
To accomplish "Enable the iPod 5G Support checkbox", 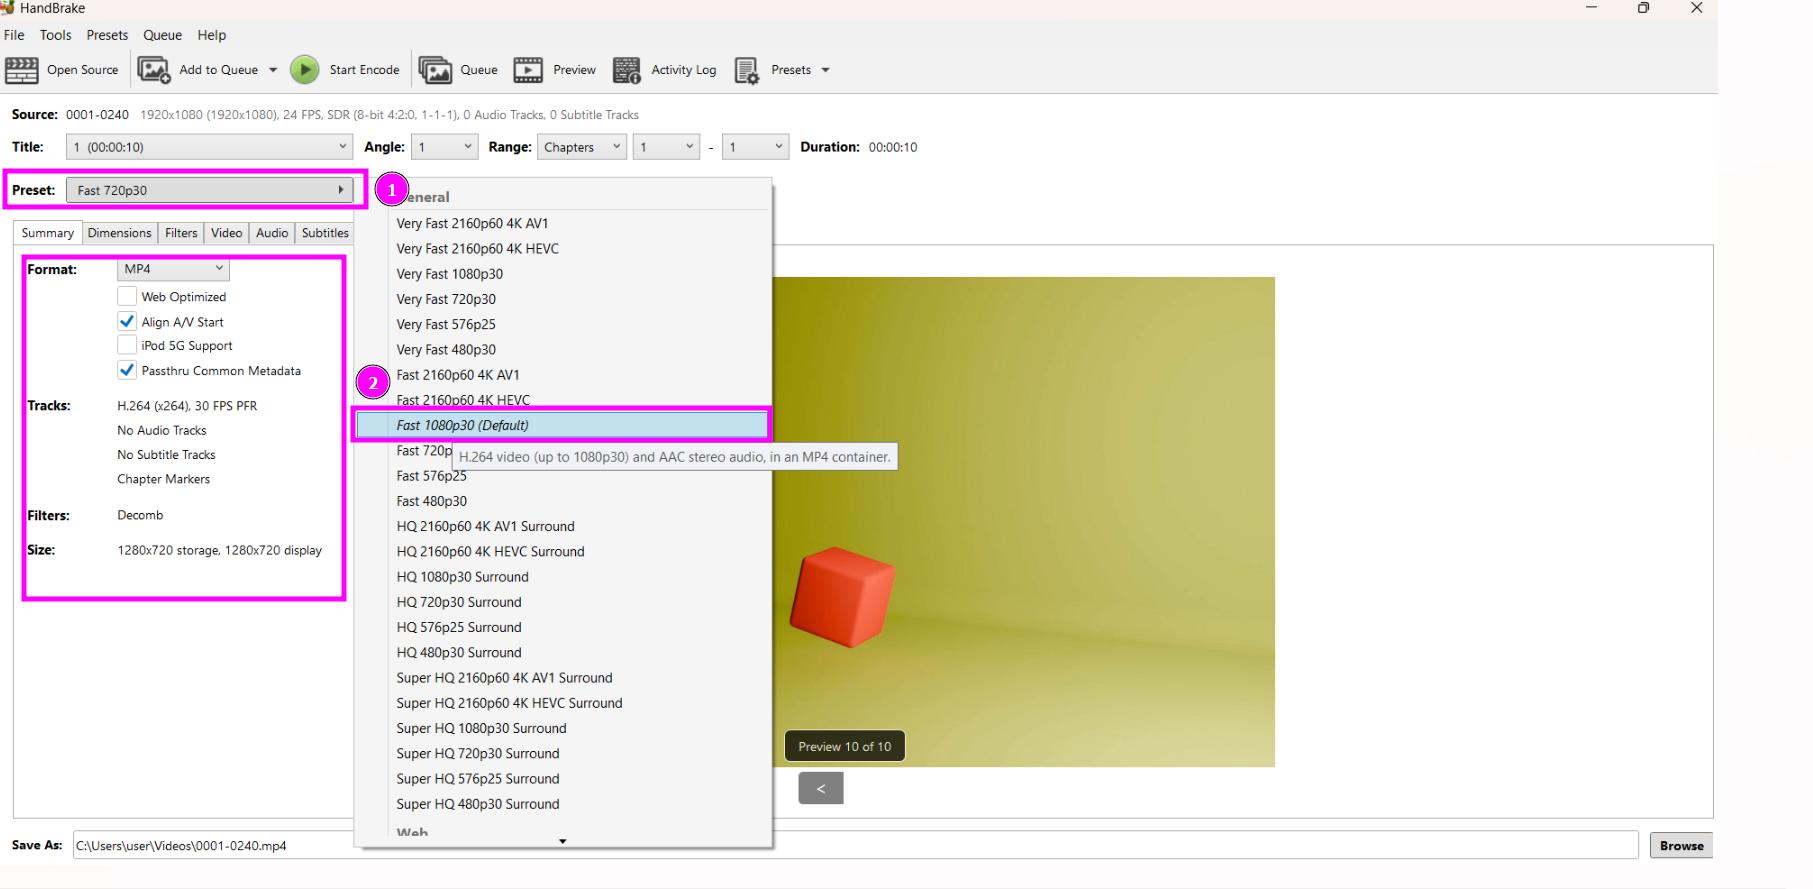I will 127,345.
